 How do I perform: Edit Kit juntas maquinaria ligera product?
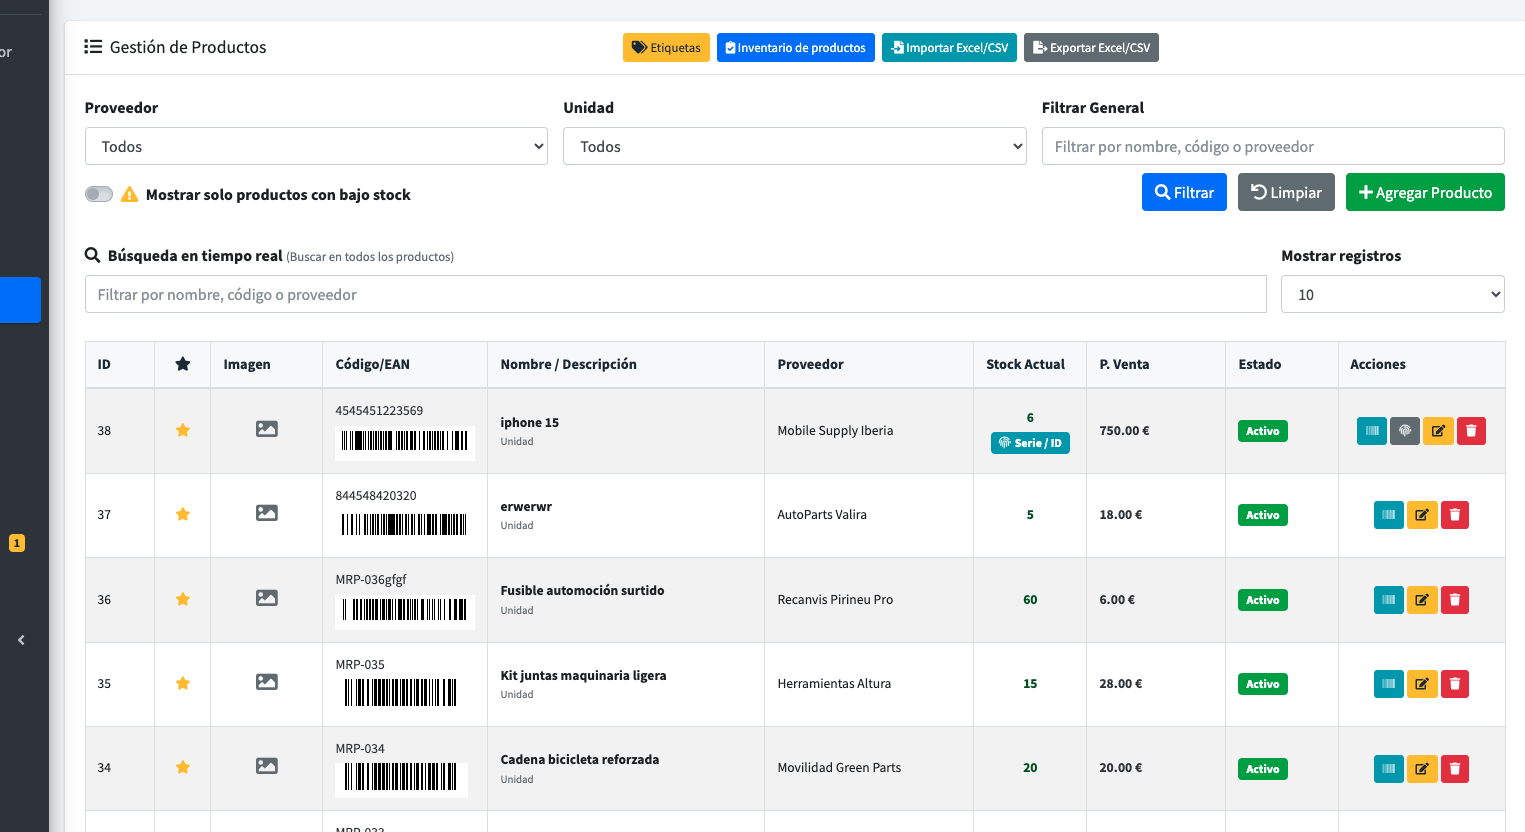click(x=1422, y=684)
